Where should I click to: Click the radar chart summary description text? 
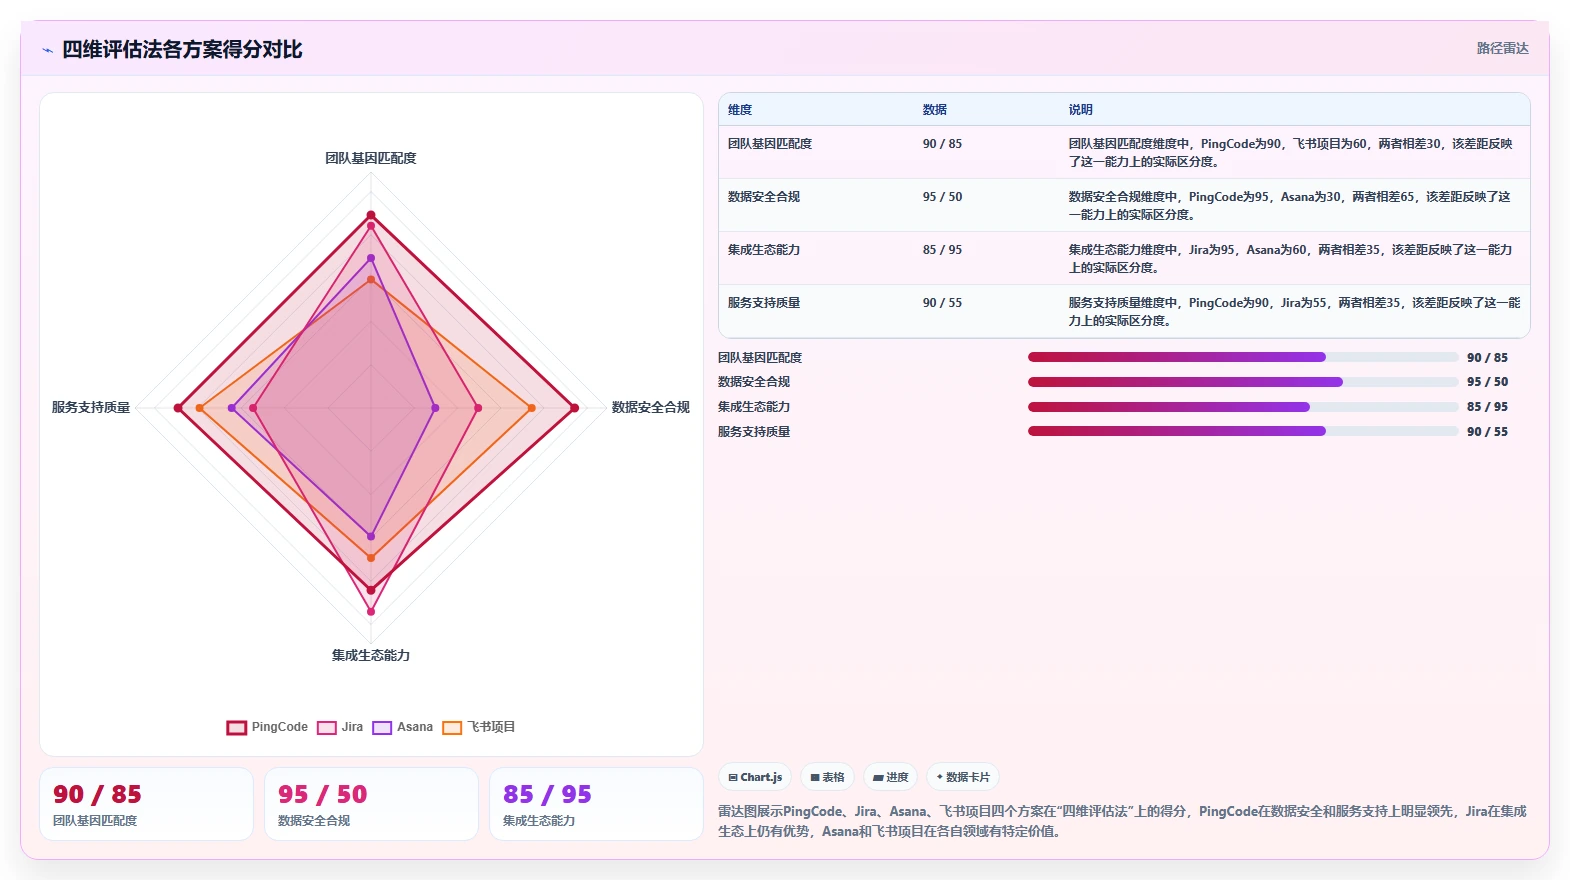click(1122, 821)
